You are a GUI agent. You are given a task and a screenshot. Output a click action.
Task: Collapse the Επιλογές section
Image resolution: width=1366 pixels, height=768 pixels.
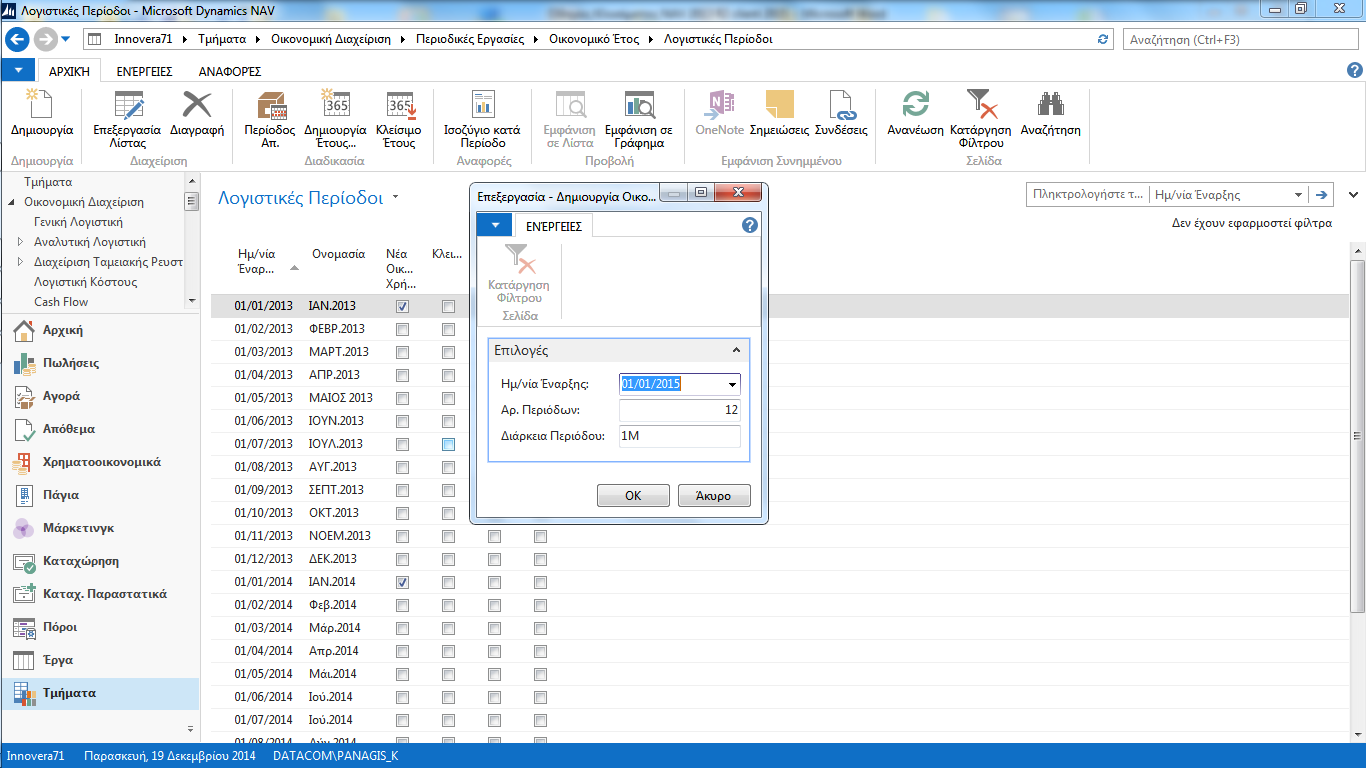(736, 351)
